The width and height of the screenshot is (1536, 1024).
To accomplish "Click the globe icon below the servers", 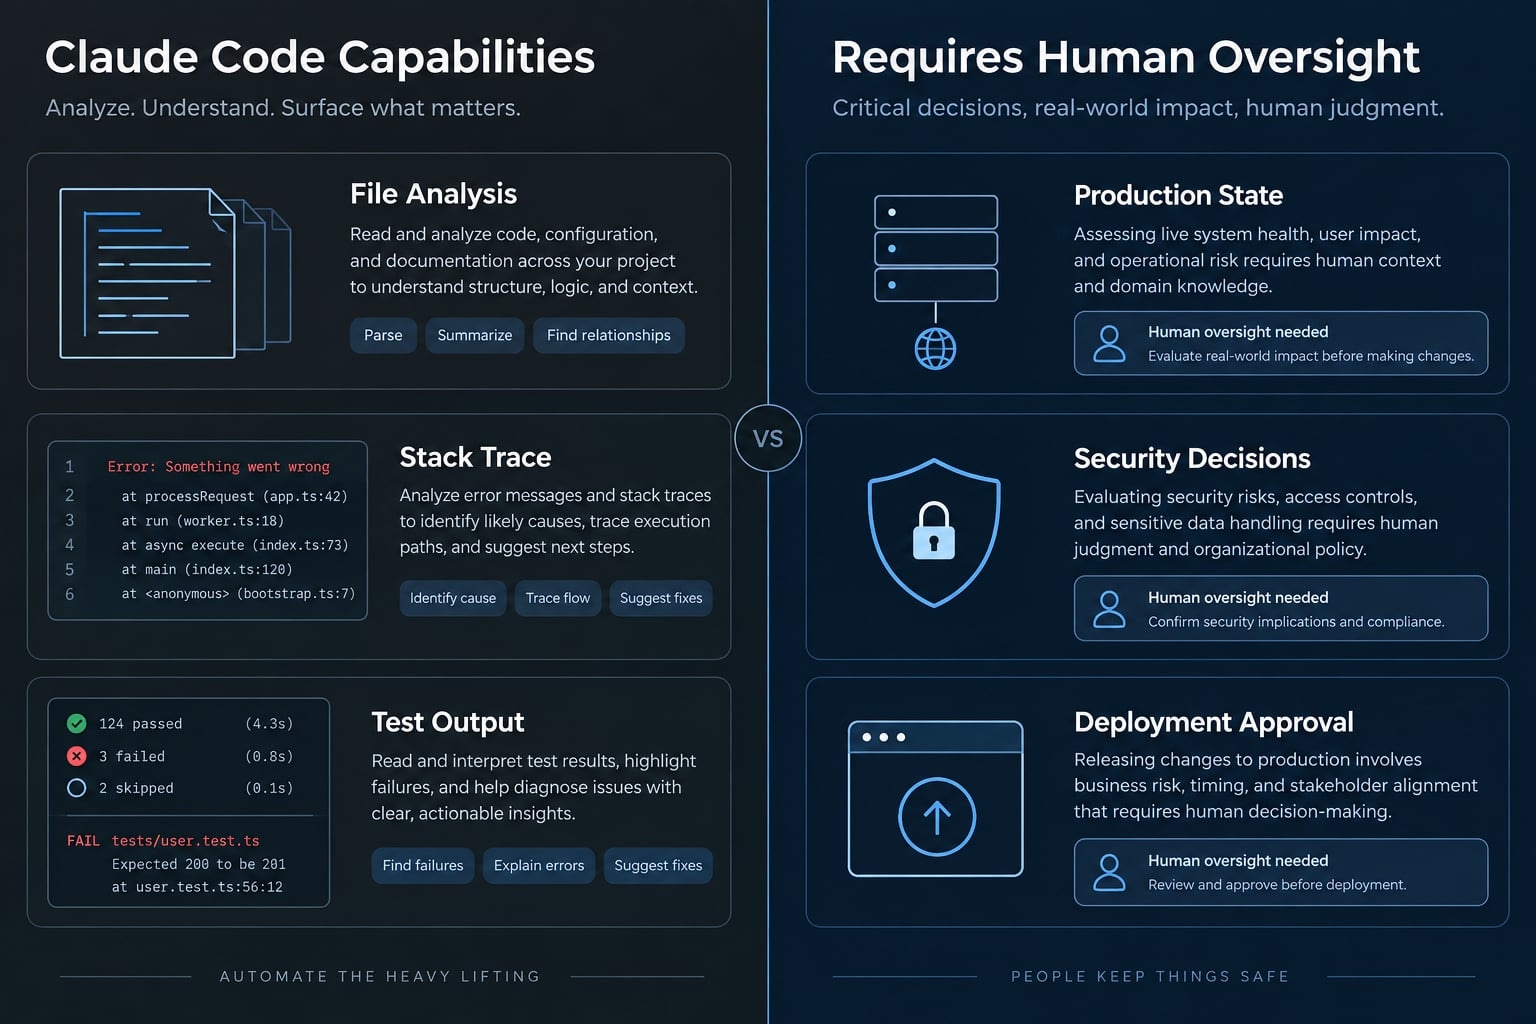I will click(x=936, y=349).
